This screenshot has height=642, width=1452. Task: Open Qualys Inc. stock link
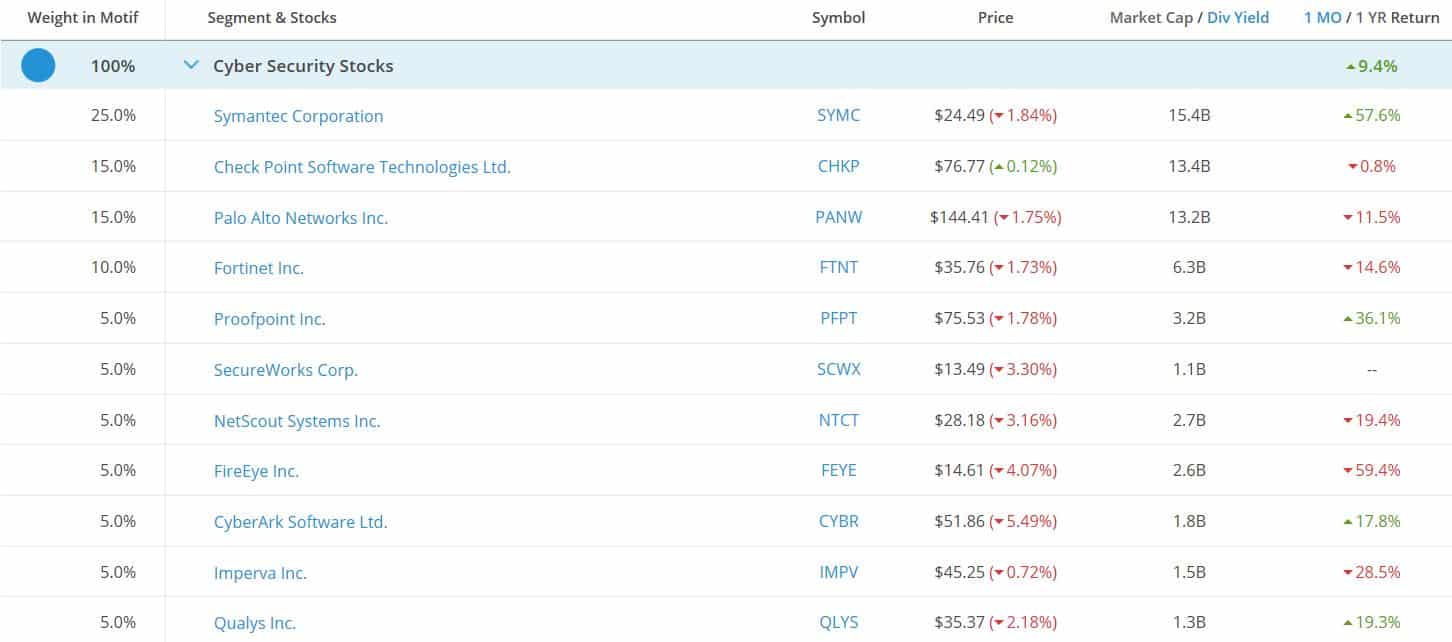click(x=255, y=623)
